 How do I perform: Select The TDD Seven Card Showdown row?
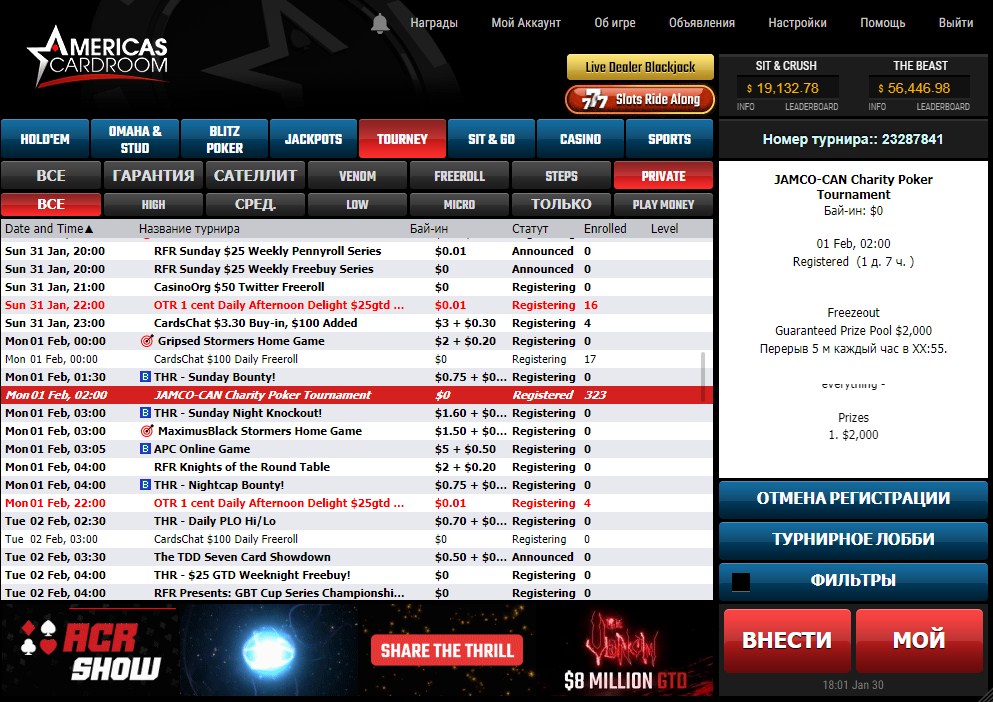pos(357,557)
